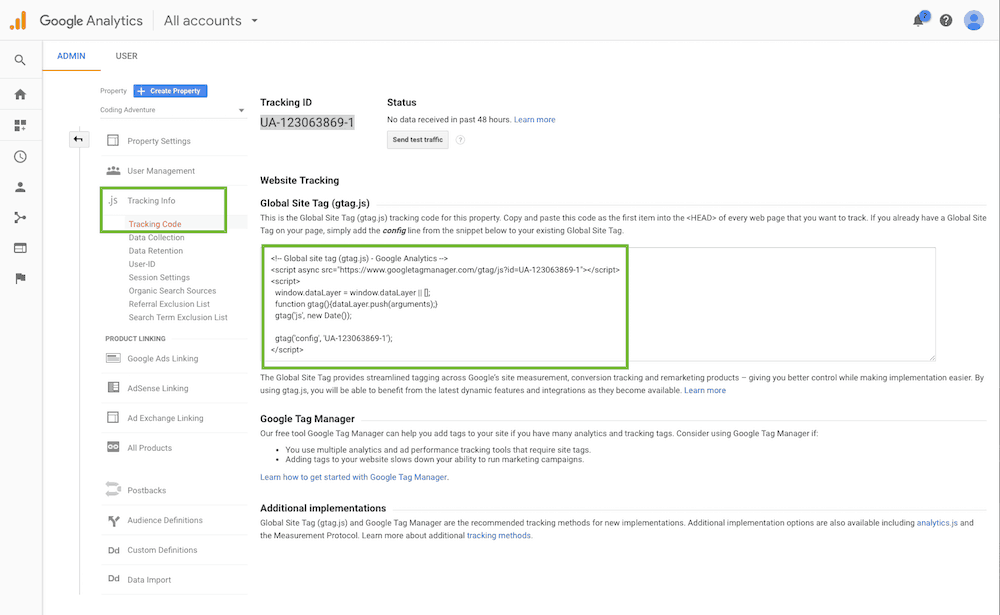1000x615 pixels.
Task: Open Google Tag Manager getting started link
Action: pos(353,477)
